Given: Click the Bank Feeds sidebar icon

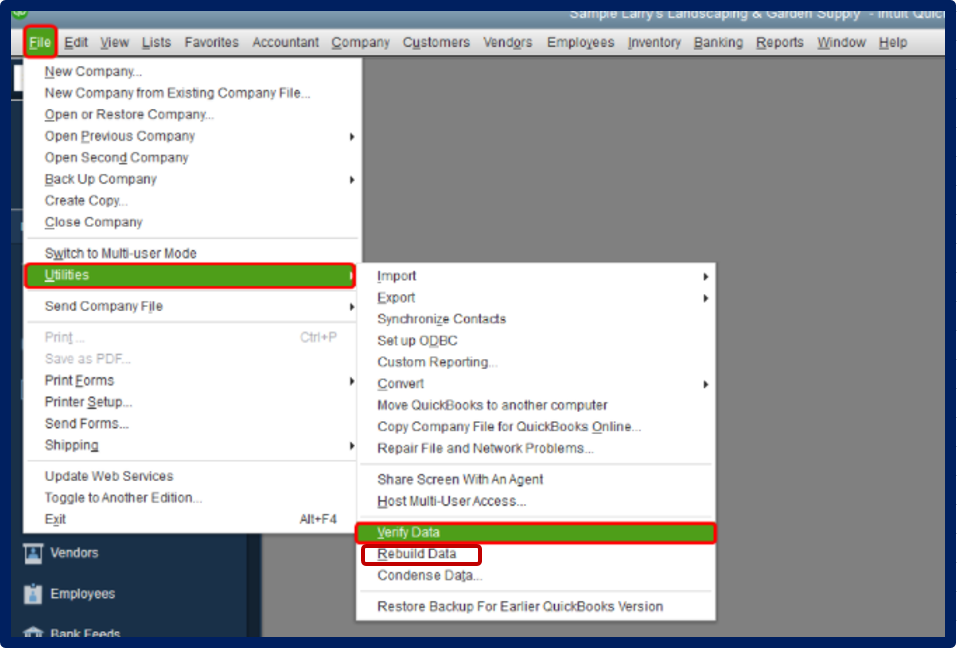Looking at the screenshot, I should 33,632.
